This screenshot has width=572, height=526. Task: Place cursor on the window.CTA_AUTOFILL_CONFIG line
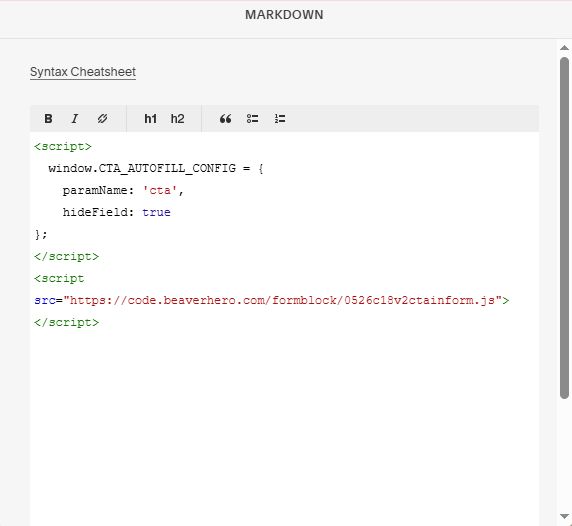tap(156, 169)
